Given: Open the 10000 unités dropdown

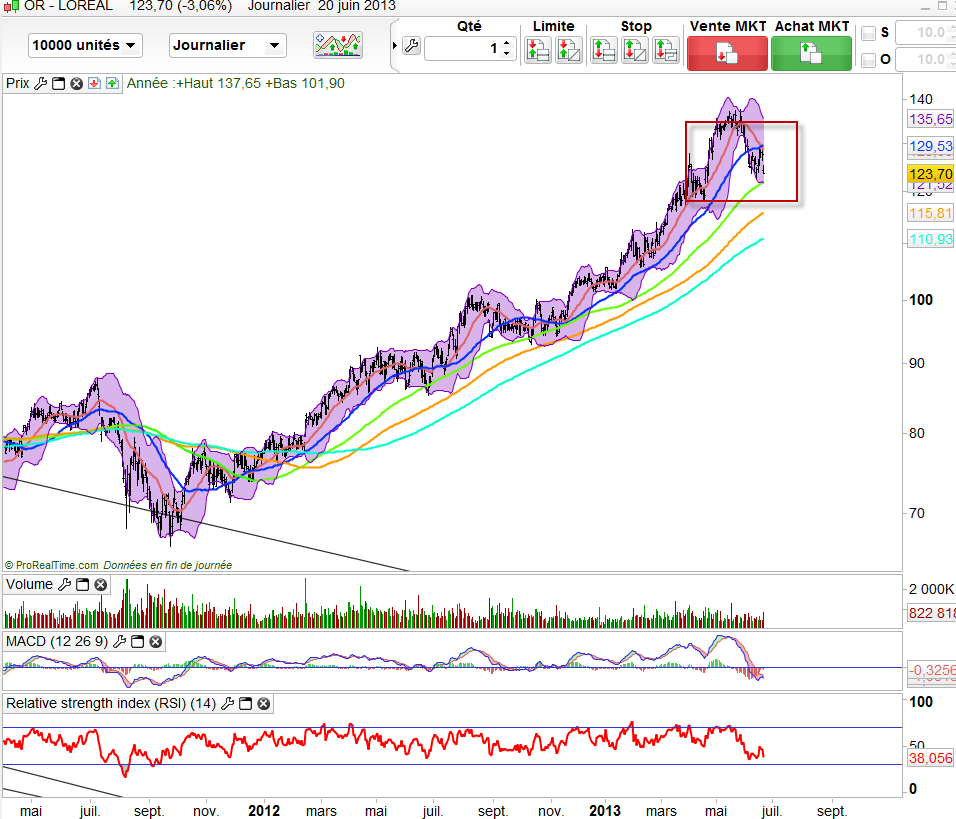Looking at the screenshot, I should (x=85, y=45).
